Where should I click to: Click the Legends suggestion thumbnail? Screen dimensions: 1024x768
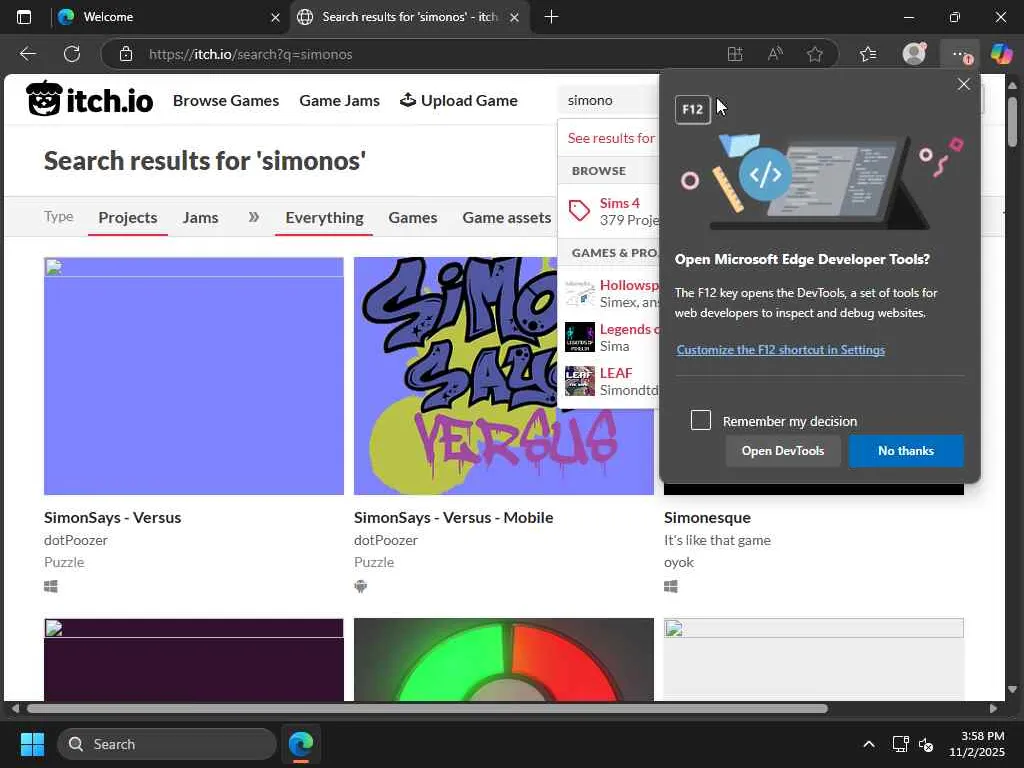coord(579,337)
